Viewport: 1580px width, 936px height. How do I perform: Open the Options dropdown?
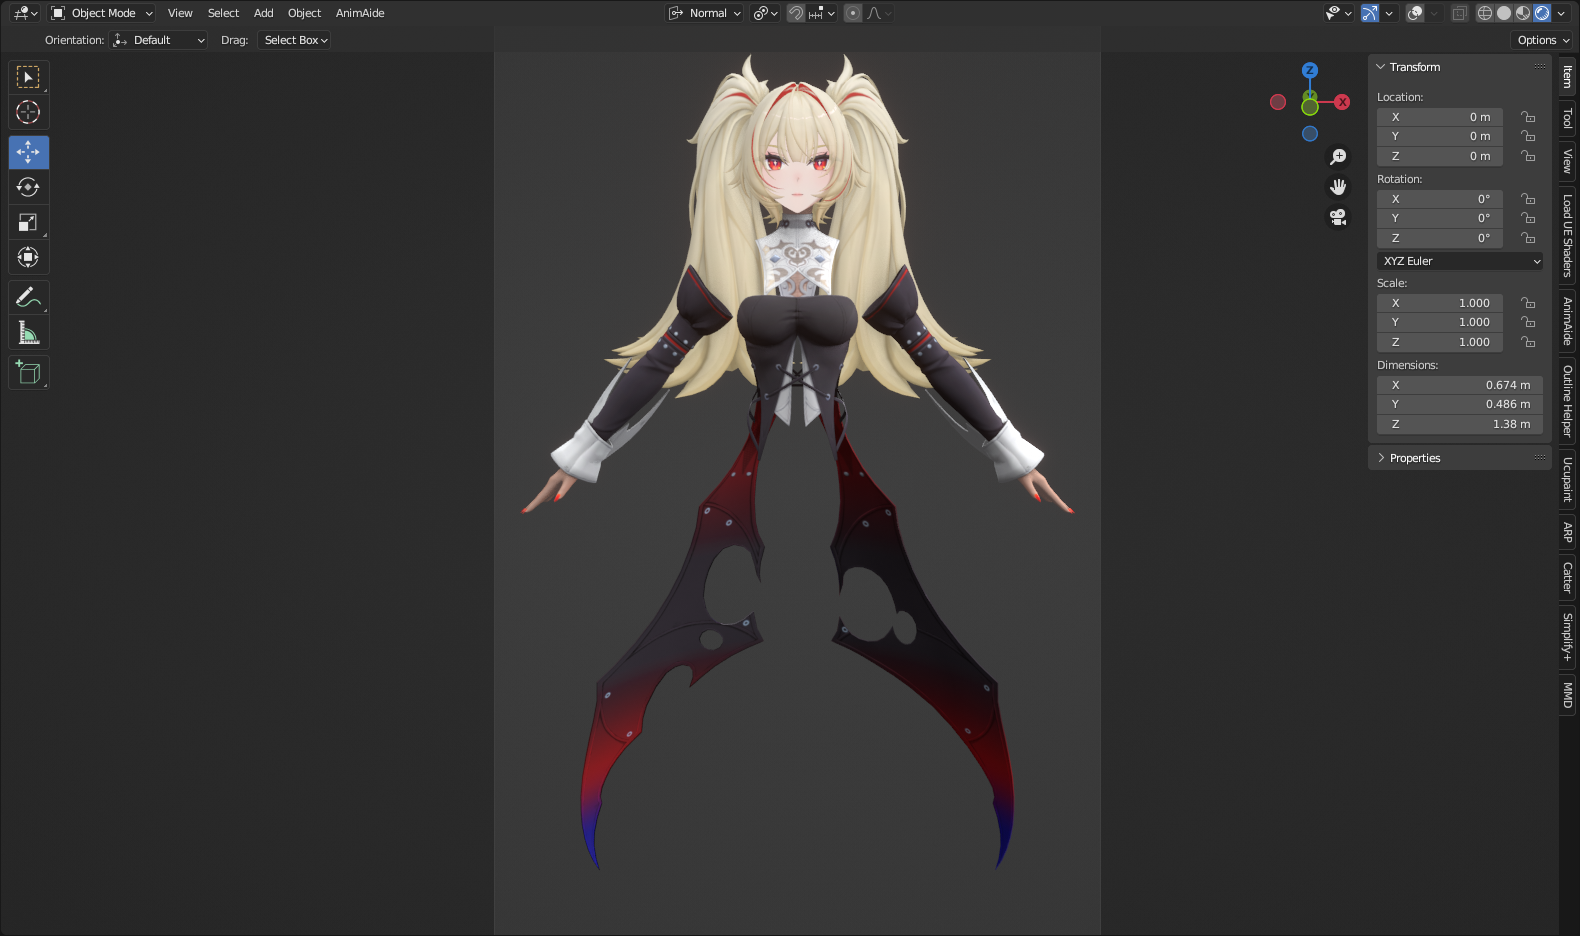(x=1544, y=40)
